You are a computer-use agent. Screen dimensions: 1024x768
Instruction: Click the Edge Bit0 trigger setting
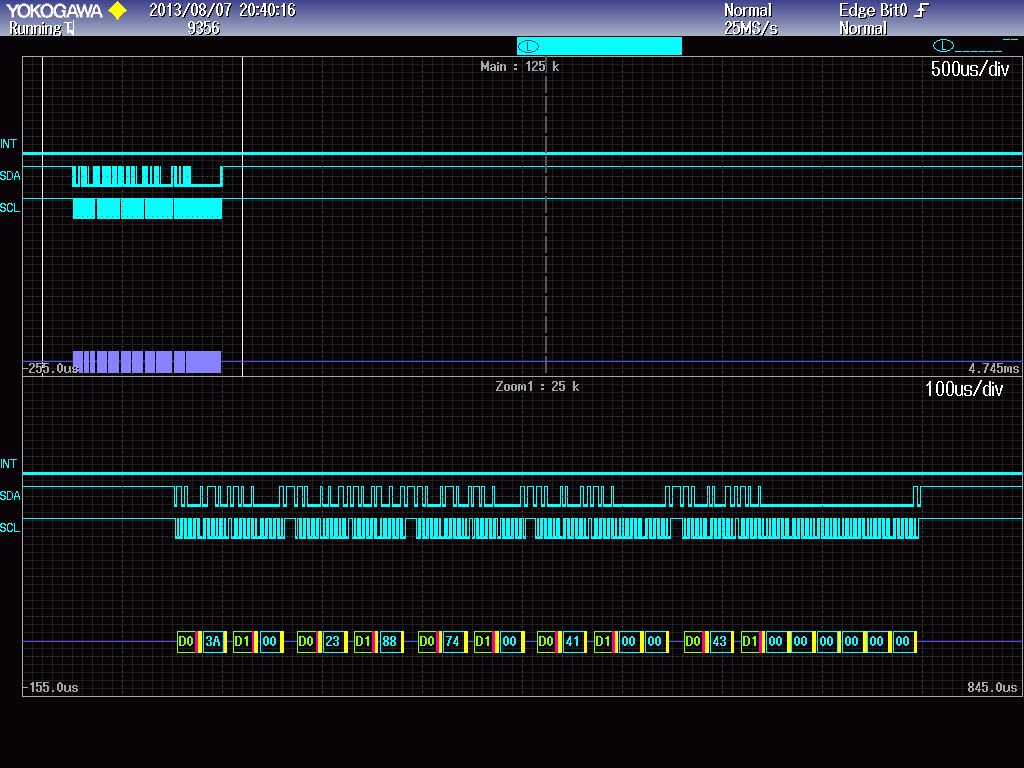(873, 10)
